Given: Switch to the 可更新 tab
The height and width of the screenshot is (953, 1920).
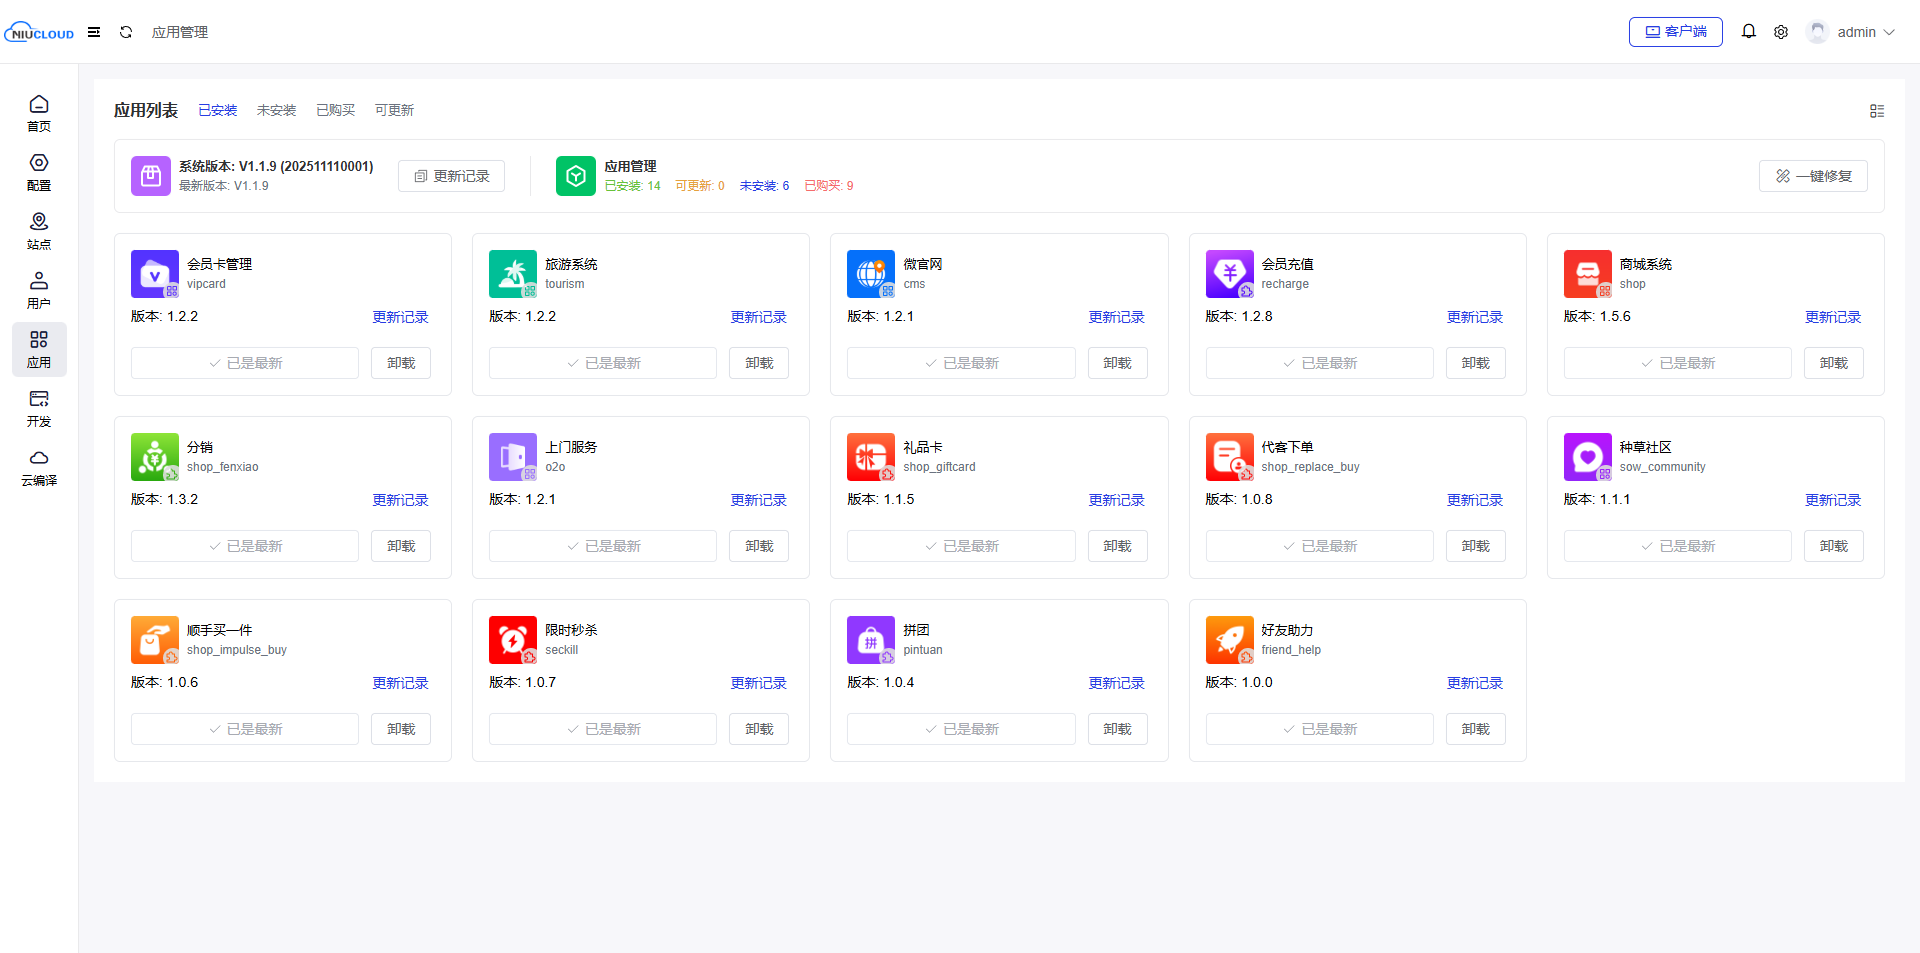Looking at the screenshot, I should 394,110.
